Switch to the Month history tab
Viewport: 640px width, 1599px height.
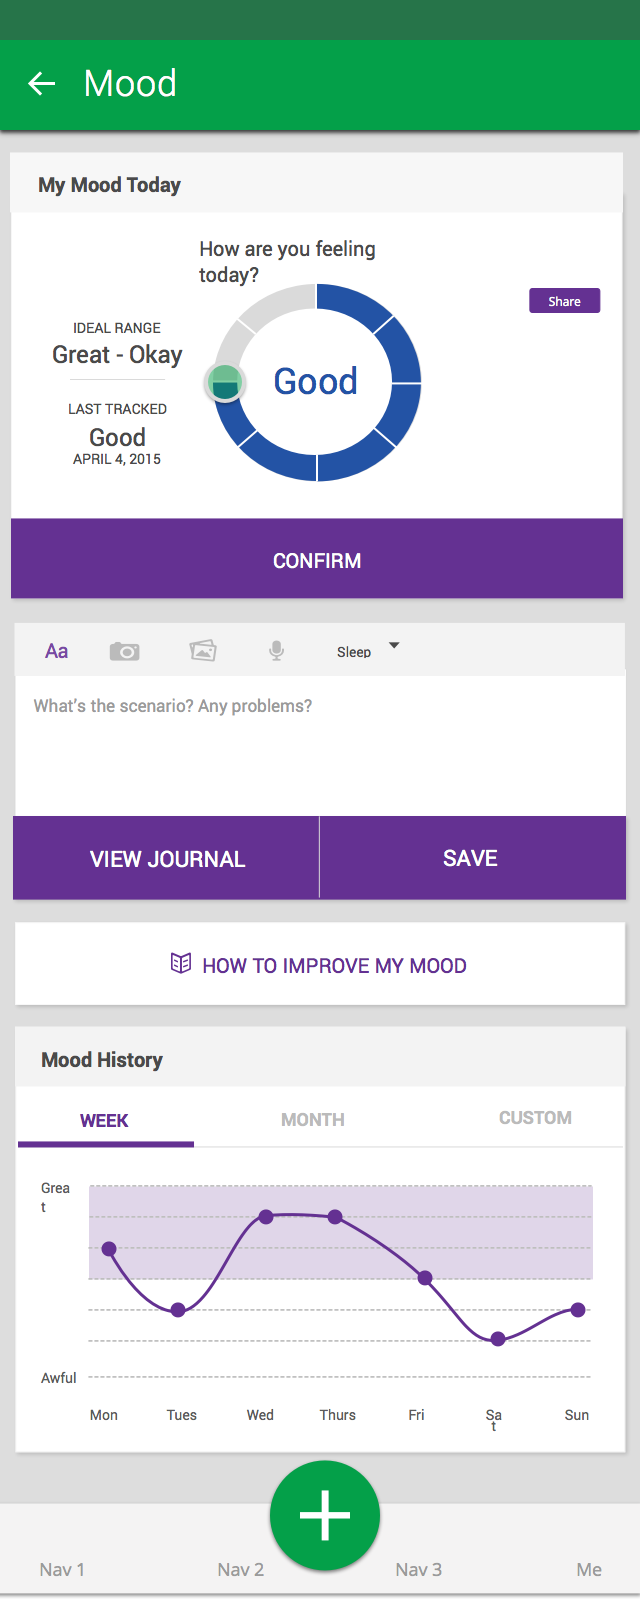click(x=312, y=1120)
